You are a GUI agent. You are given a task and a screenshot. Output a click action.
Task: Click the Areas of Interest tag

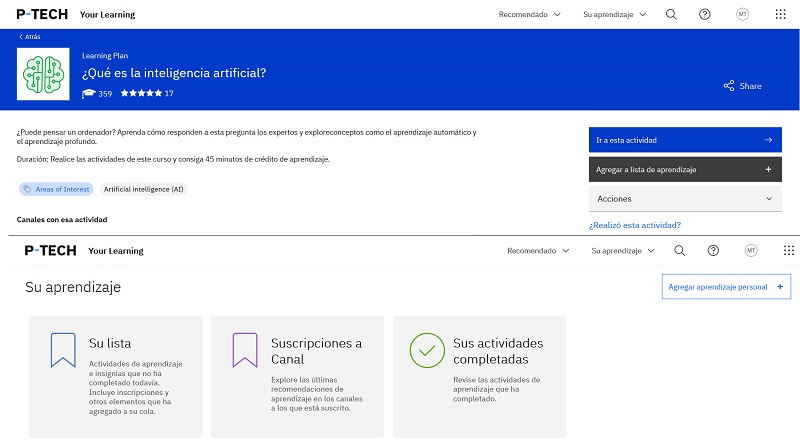pos(56,189)
